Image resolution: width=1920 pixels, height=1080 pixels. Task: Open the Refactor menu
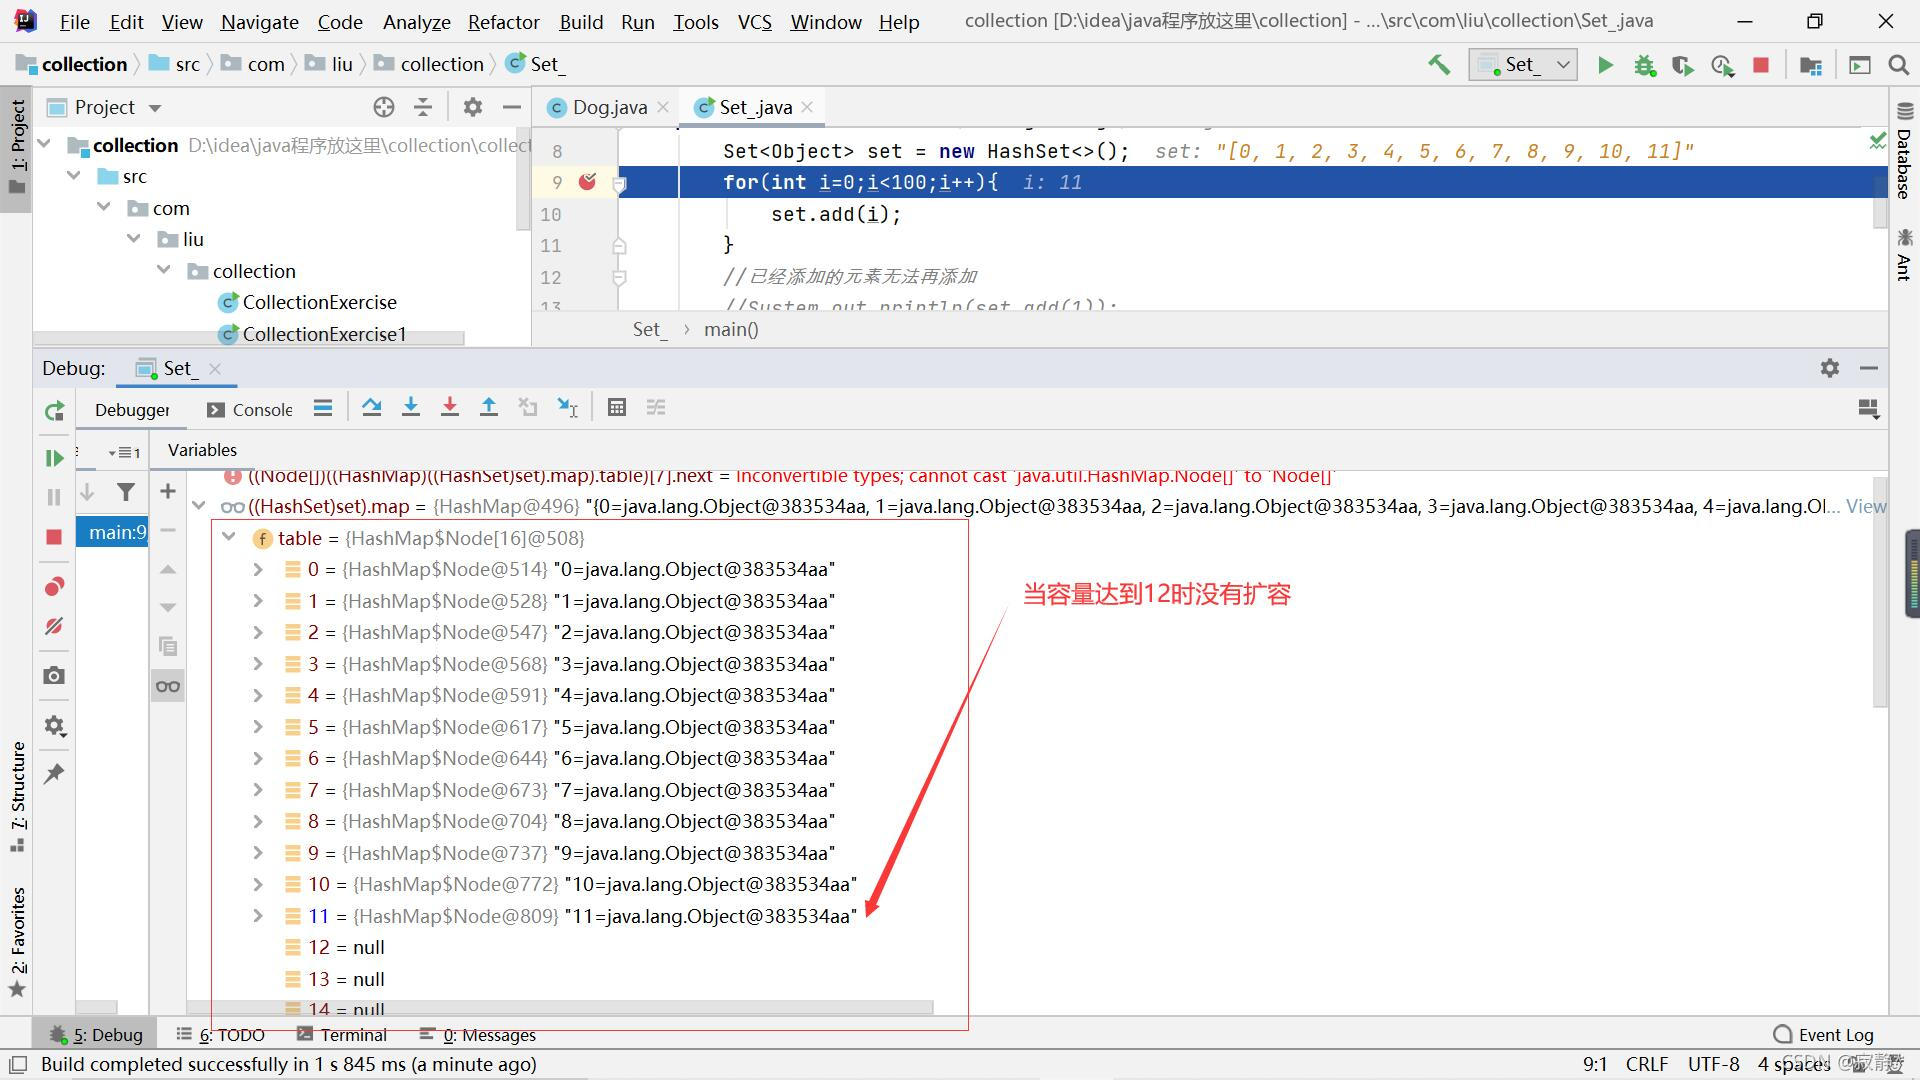tap(503, 22)
